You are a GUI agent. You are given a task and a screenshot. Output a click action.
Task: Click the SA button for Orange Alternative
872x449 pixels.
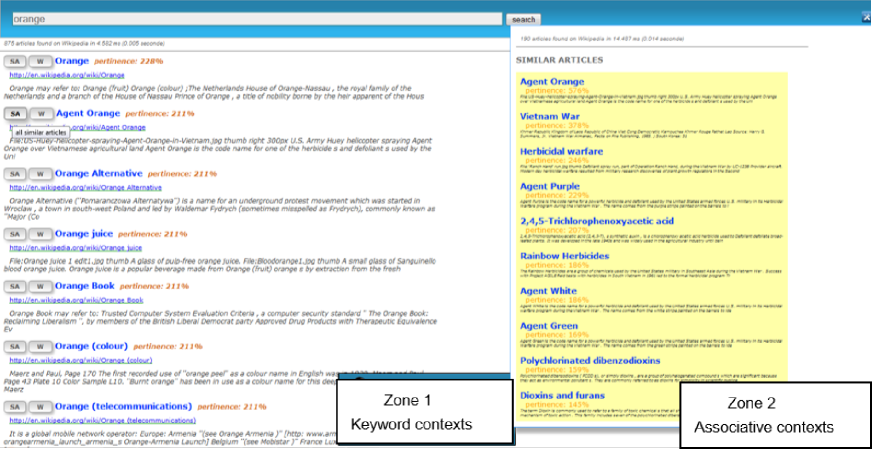[x=15, y=174]
